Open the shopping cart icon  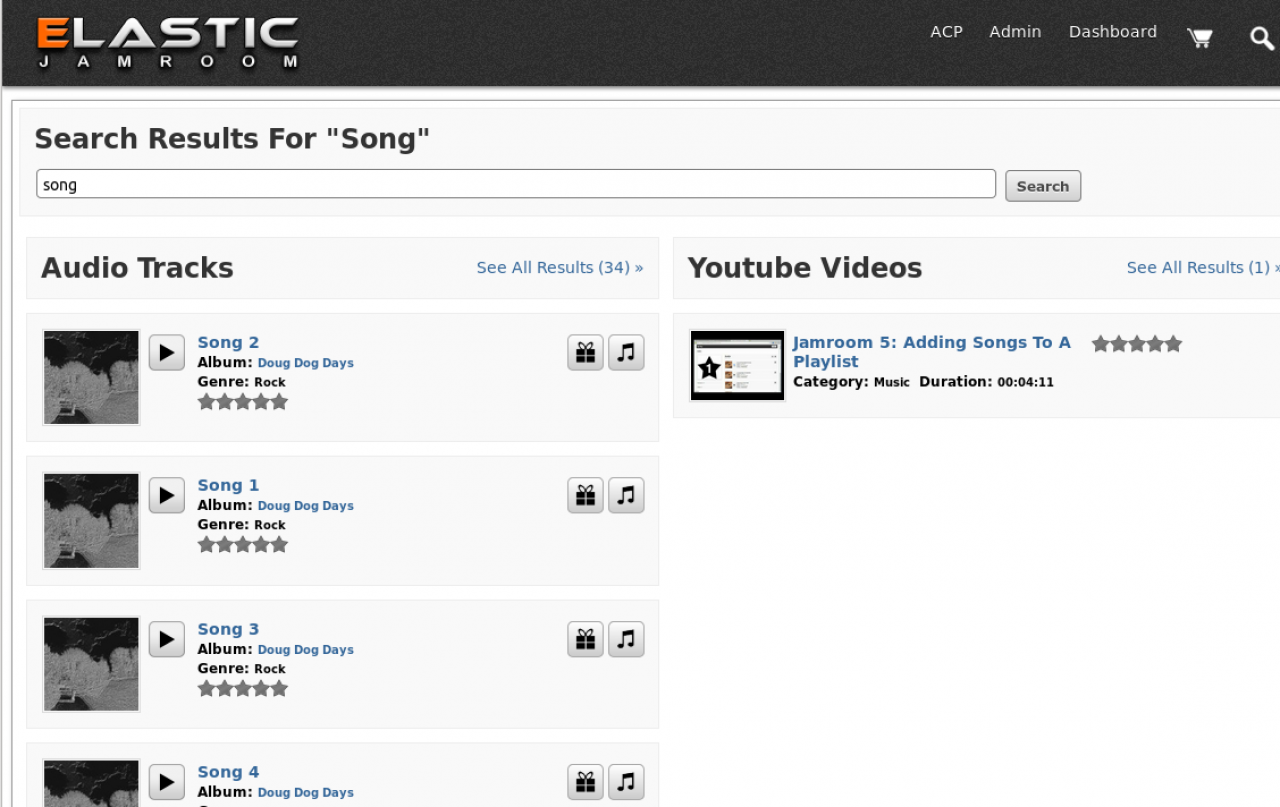(1199, 38)
